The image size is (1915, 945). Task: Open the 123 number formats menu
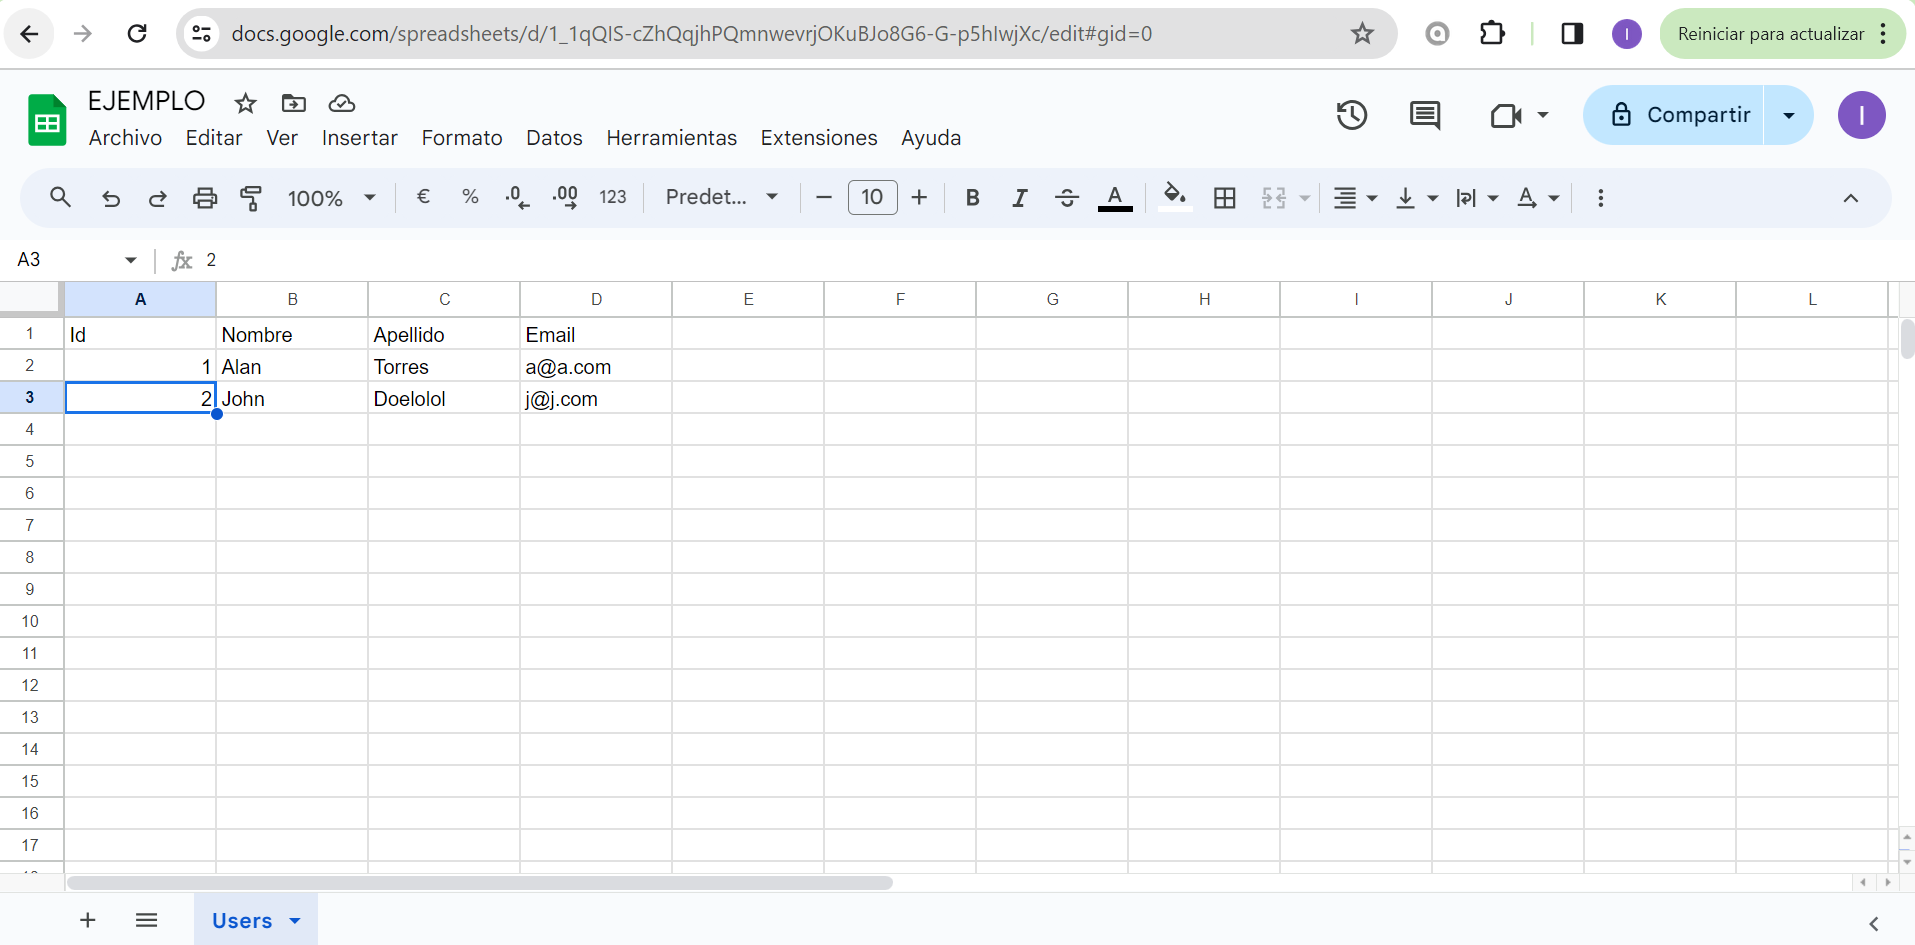613,197
